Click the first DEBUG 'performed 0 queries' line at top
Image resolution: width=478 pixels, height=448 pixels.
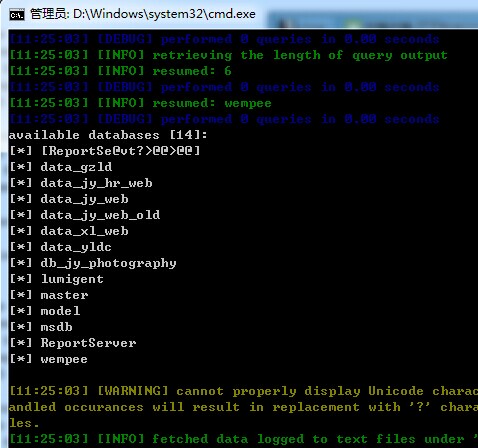224,39
